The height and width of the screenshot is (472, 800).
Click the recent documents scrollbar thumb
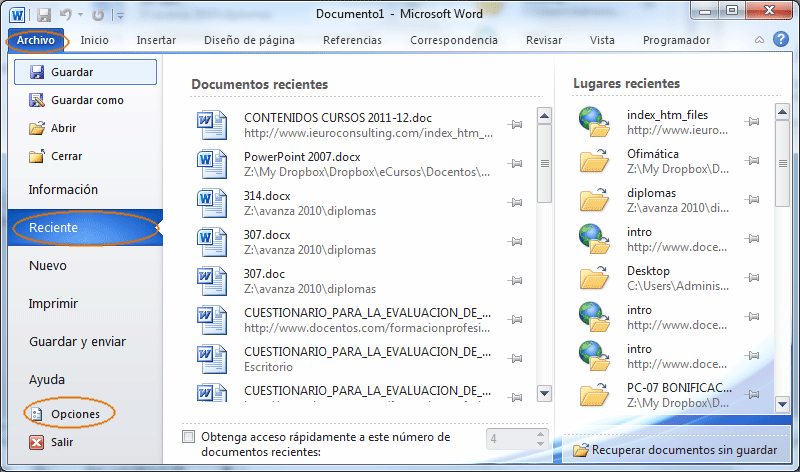pyautogui.click(x=544, y=163)
